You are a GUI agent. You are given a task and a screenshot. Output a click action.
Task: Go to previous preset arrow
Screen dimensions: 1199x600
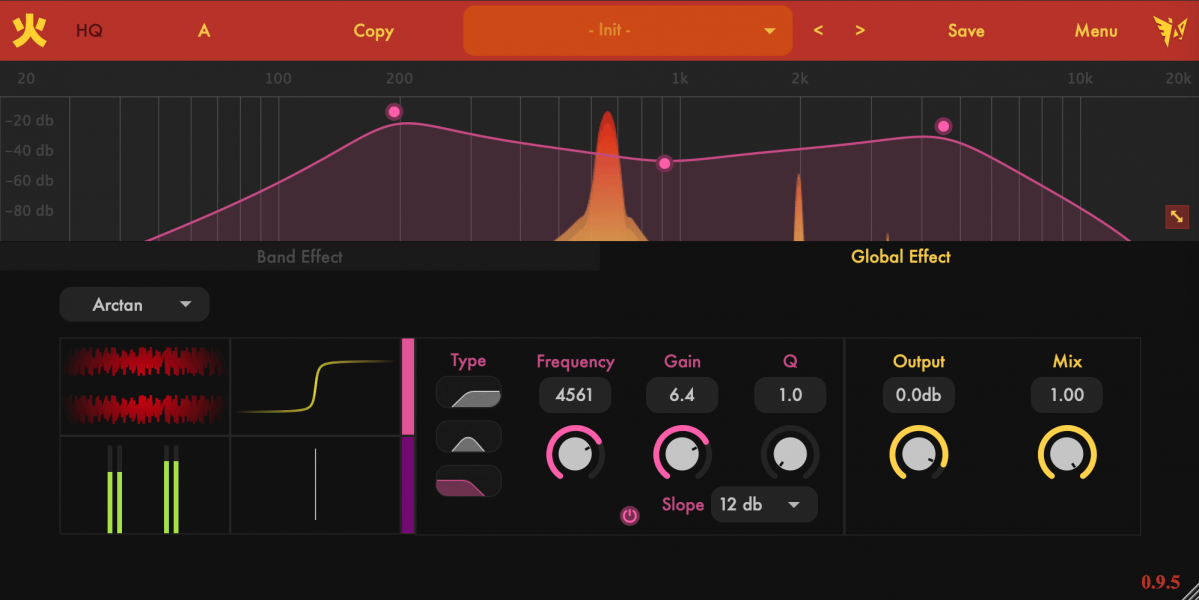818,31
